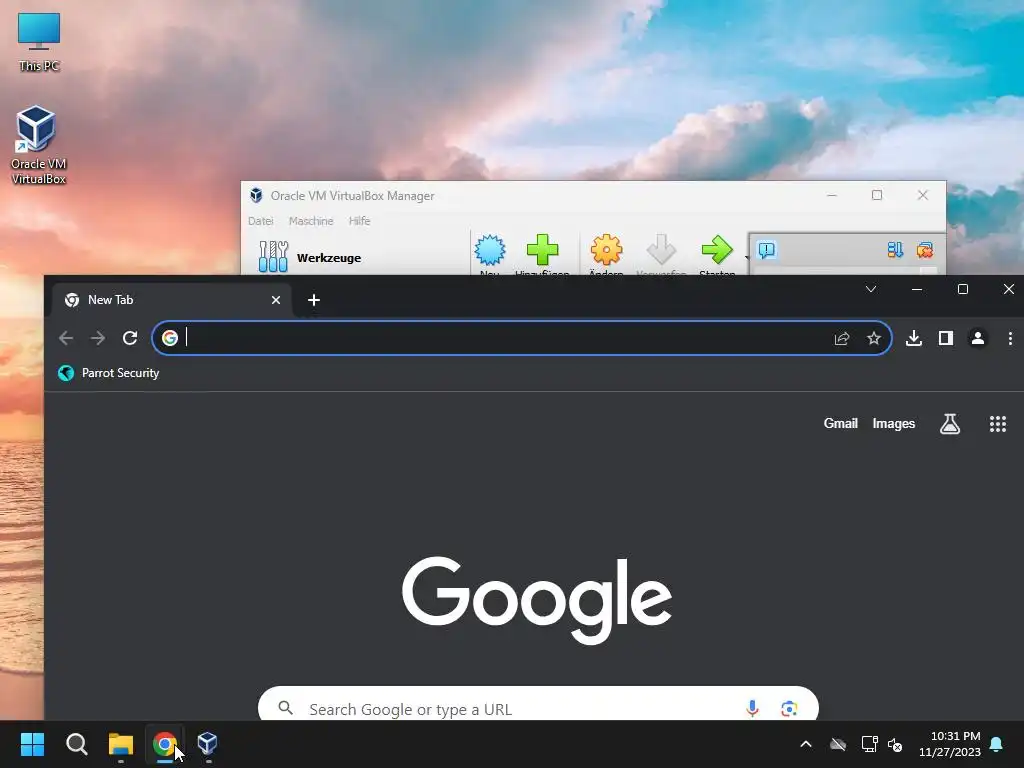Minimize the Chrome window
Viewport: 1024px width, 768px height.
point(917,289)
